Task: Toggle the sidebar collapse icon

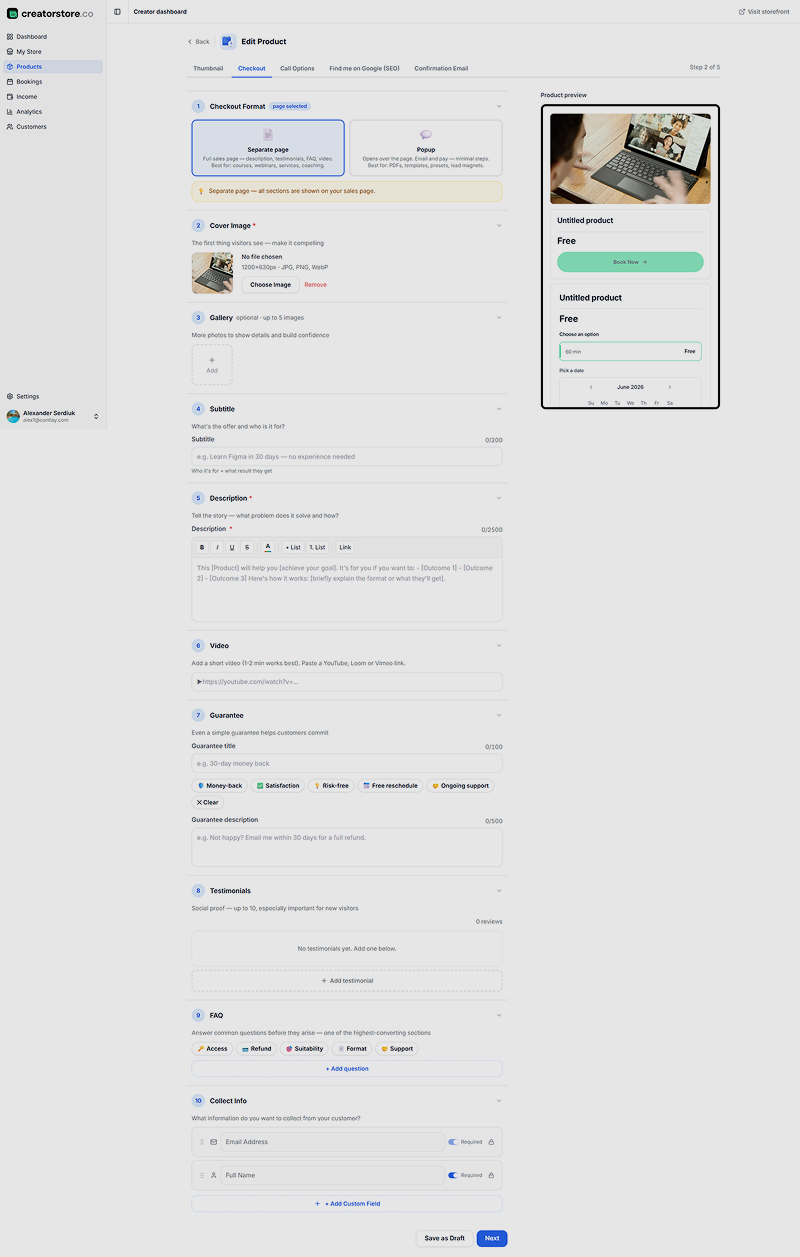Action: pyautogui.click(x=117, y=12)
